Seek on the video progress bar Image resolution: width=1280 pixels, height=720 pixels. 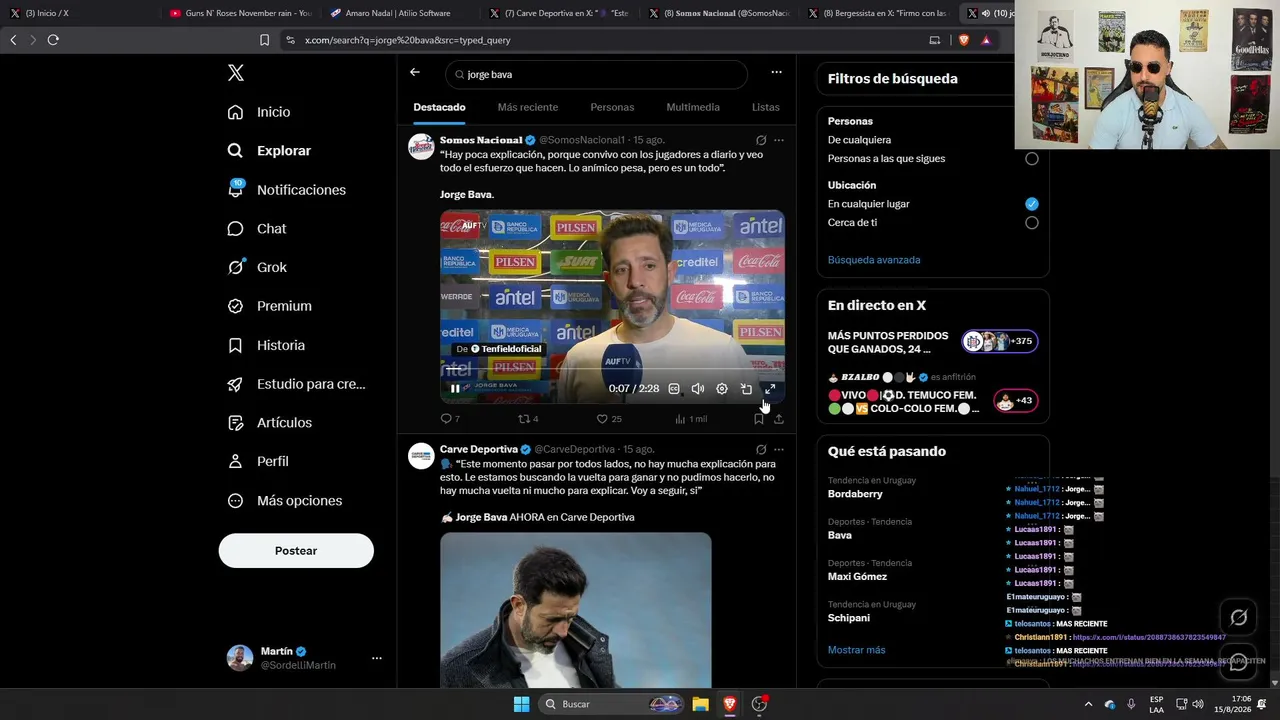612,370
